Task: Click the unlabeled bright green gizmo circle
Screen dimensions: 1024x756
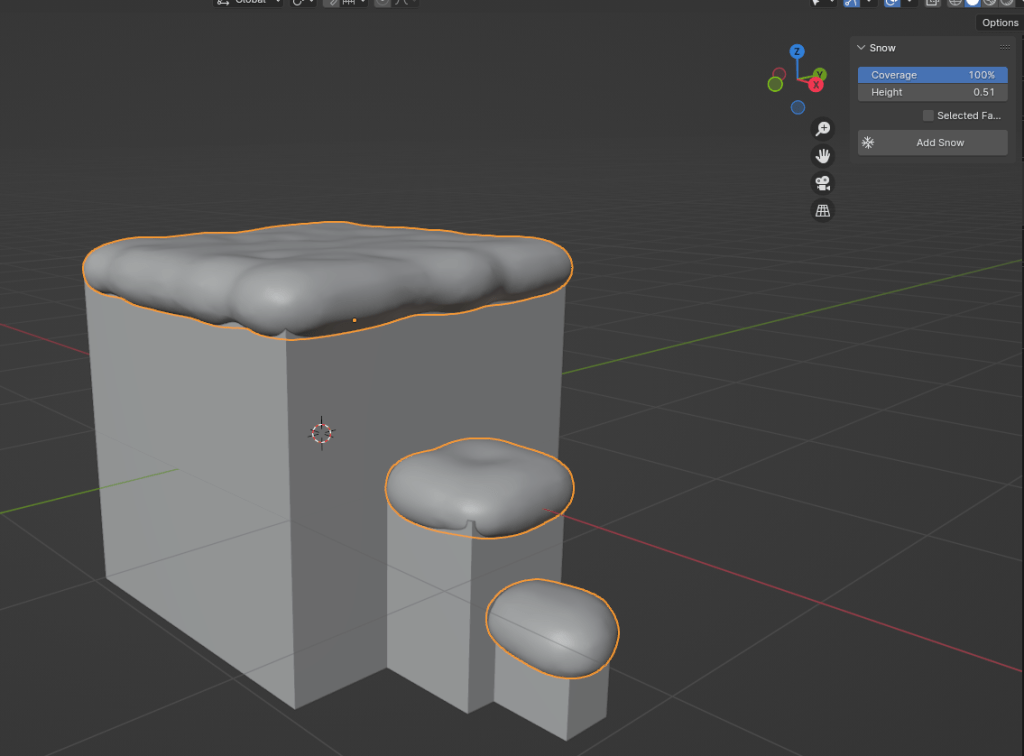Action: click(775, 84)
